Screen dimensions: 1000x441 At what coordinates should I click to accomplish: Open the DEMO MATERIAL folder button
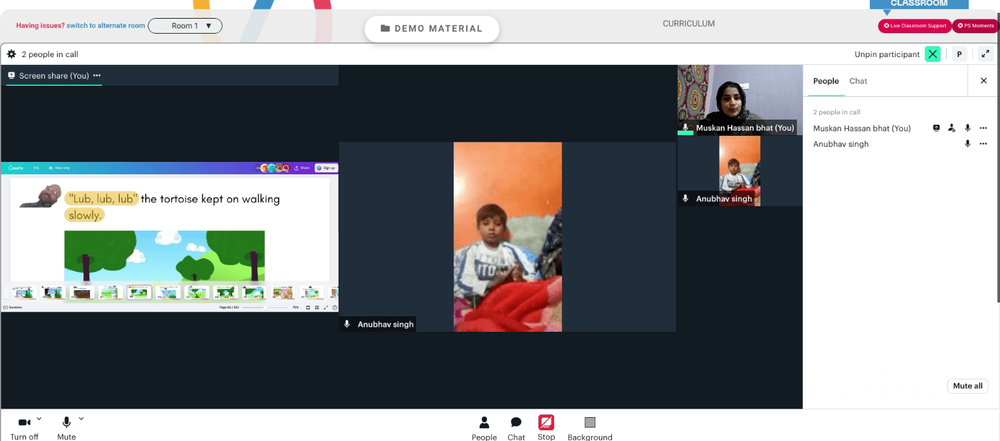click(432, 29)
